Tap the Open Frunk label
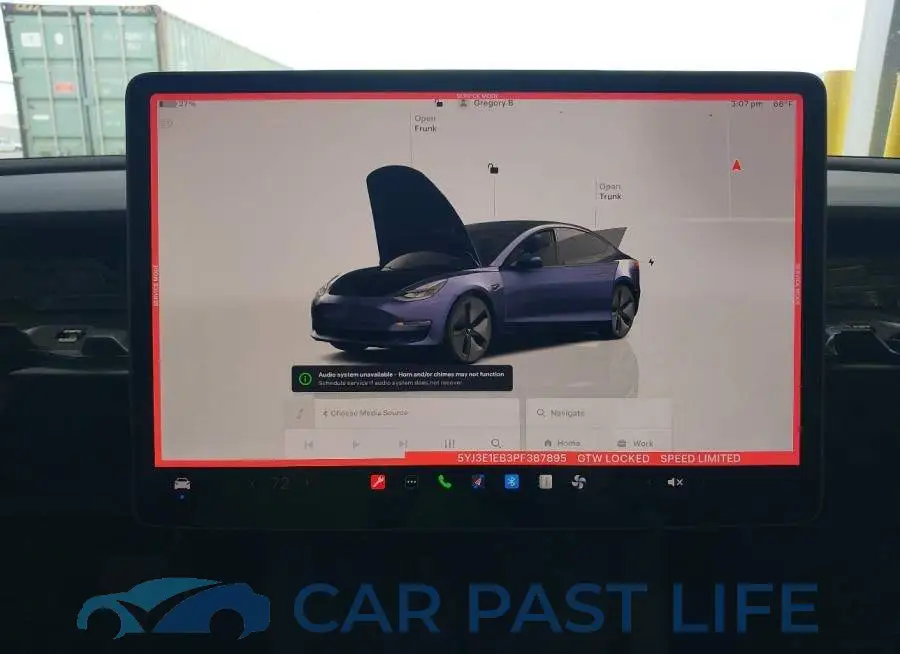 pos(425,123)
